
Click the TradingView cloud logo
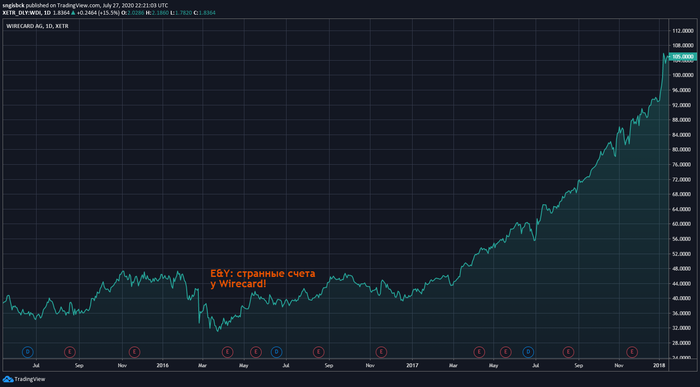(8, 379)
